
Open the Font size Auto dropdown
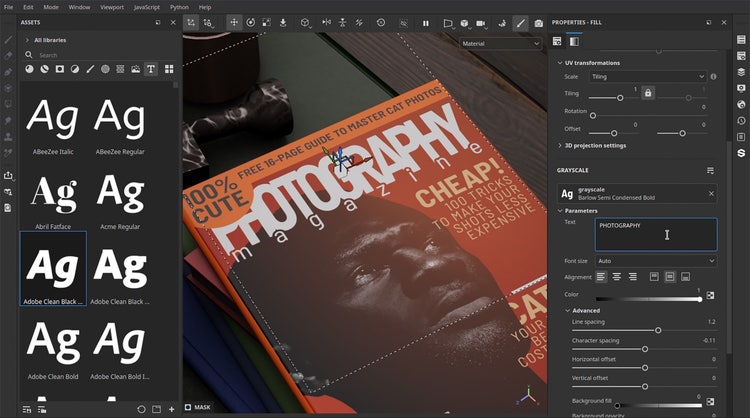(x=655, y=261)
